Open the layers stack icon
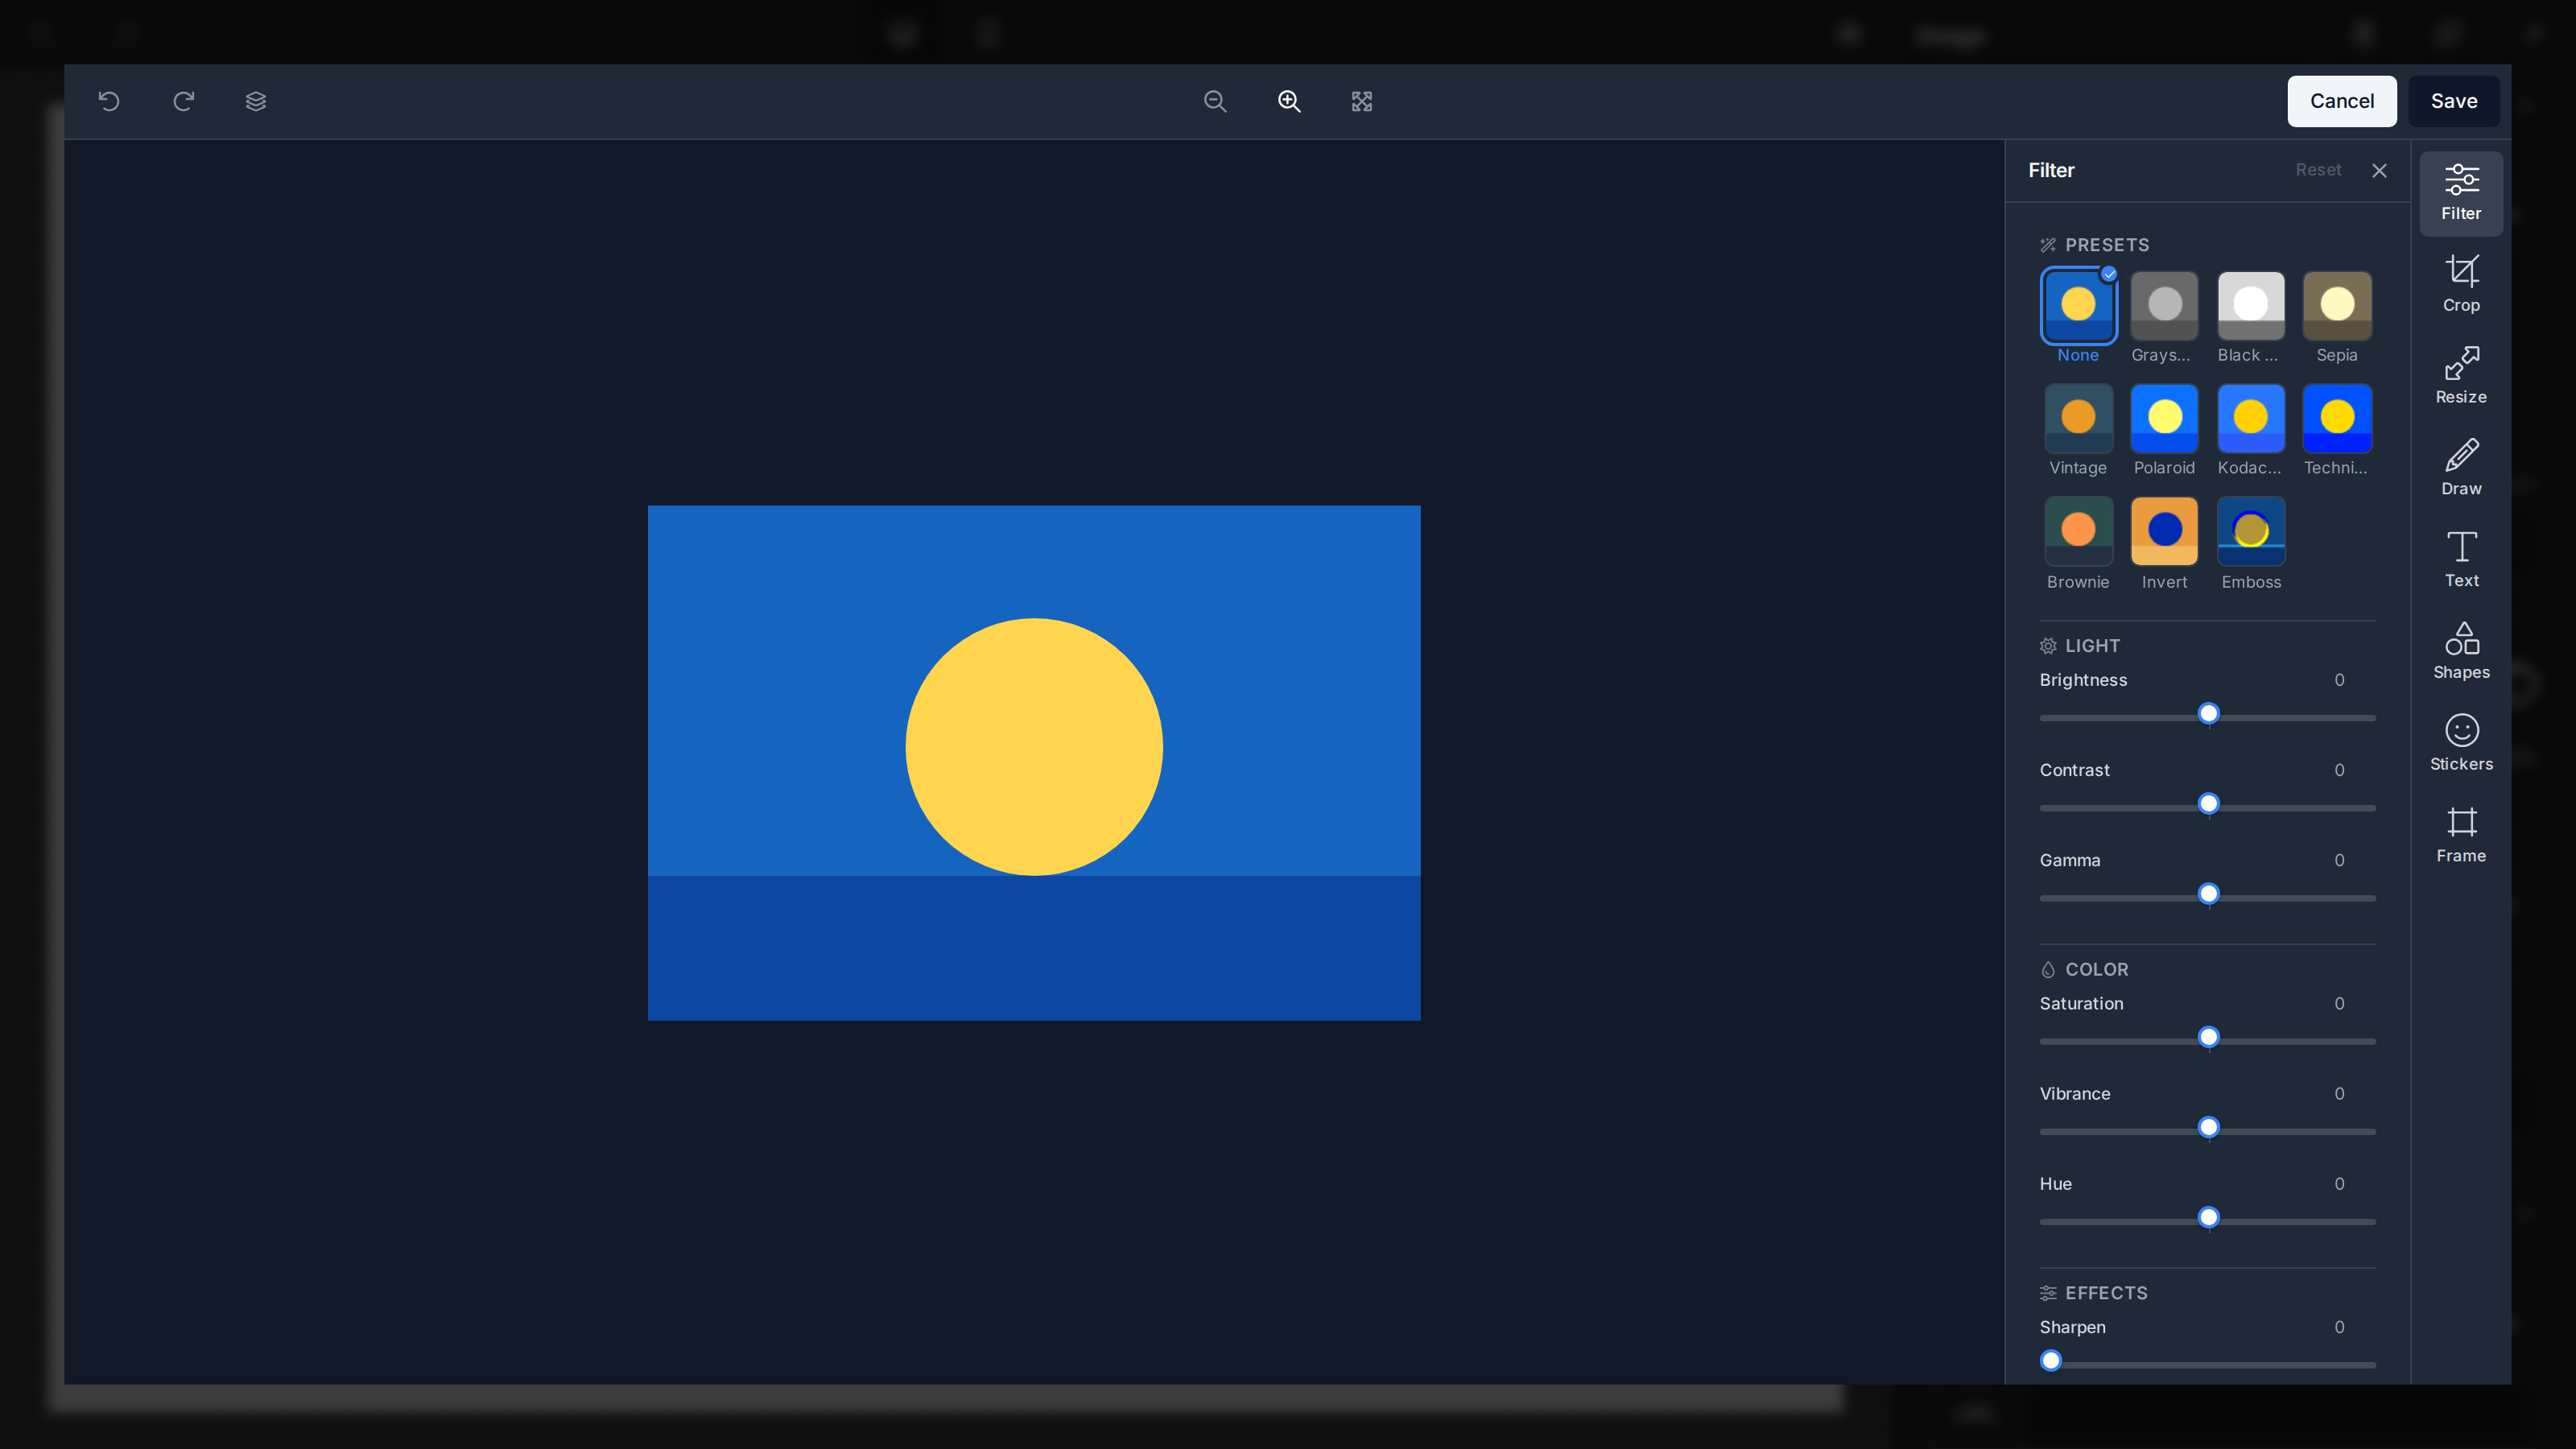 (x=256, y=101)
